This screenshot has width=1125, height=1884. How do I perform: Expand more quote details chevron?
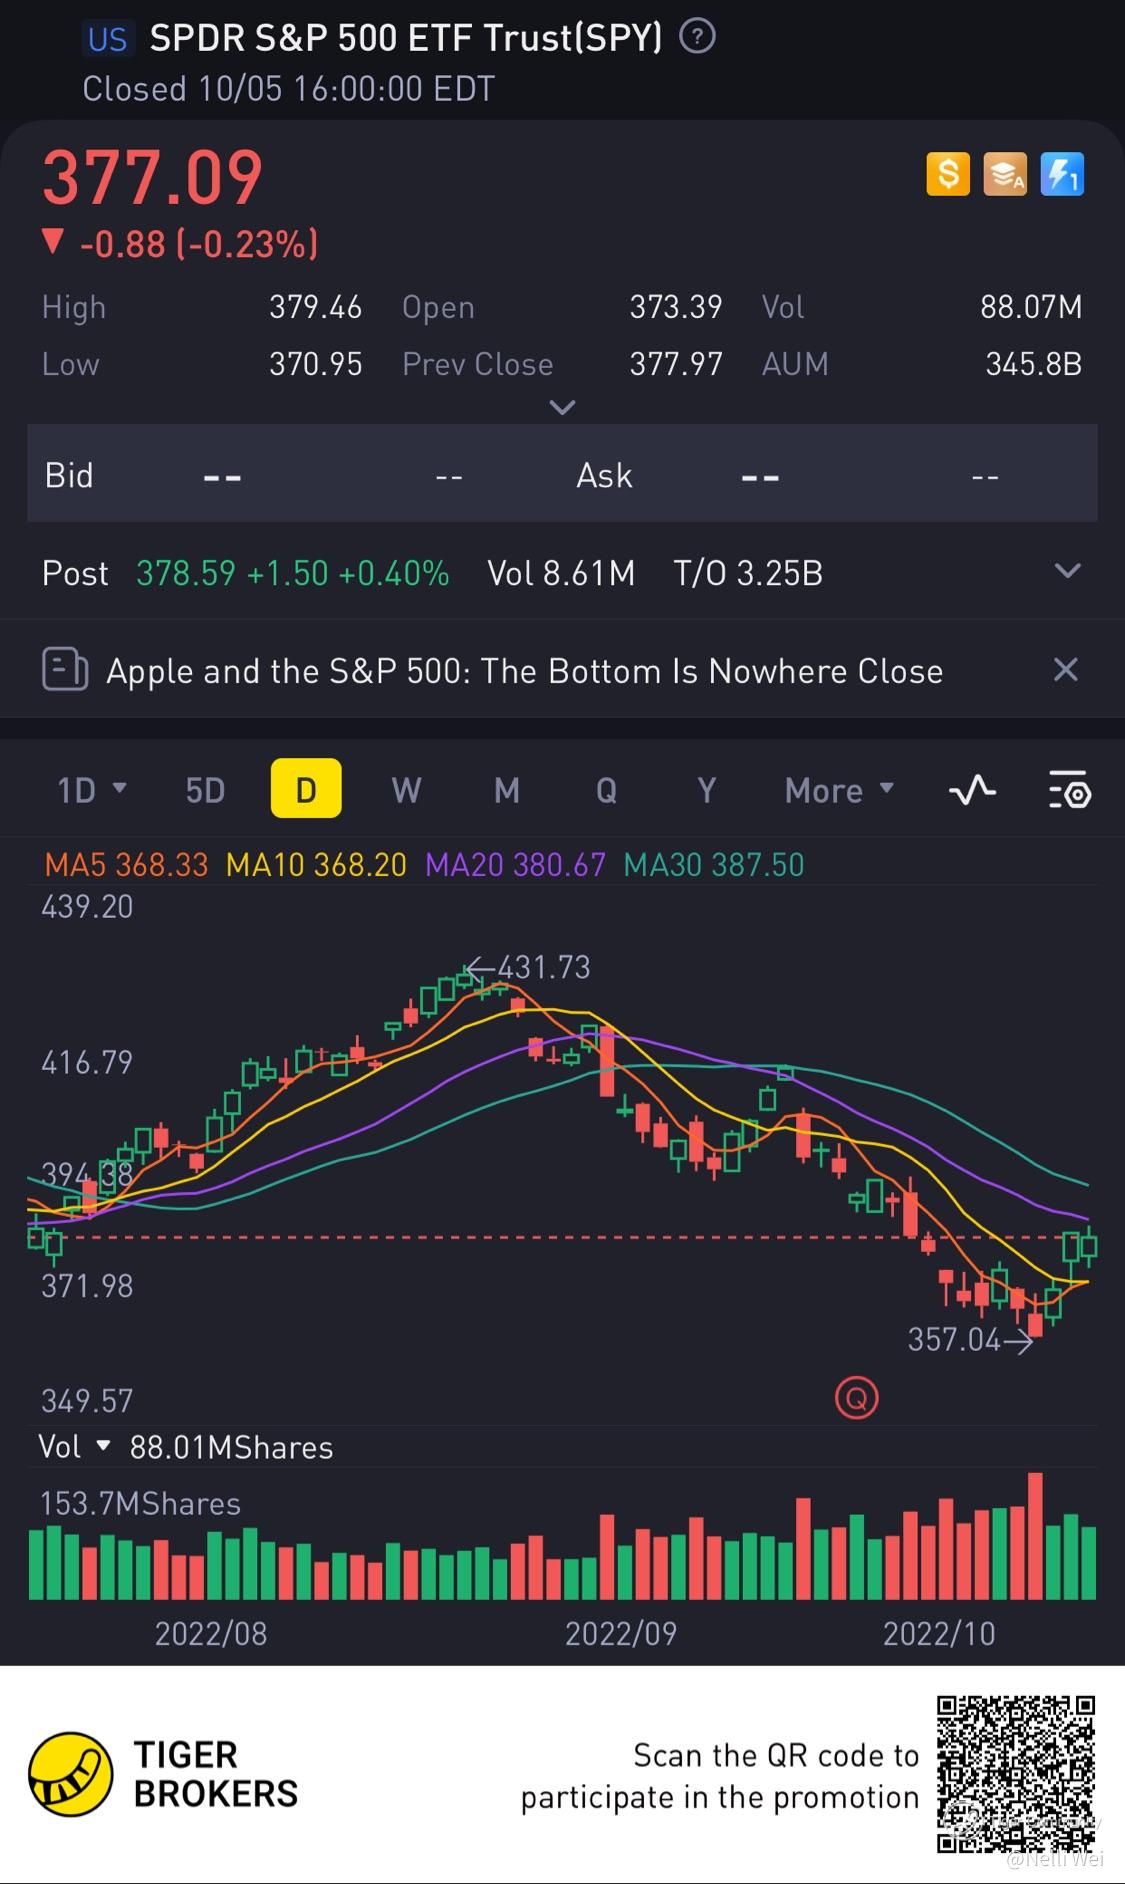(563, 407)
